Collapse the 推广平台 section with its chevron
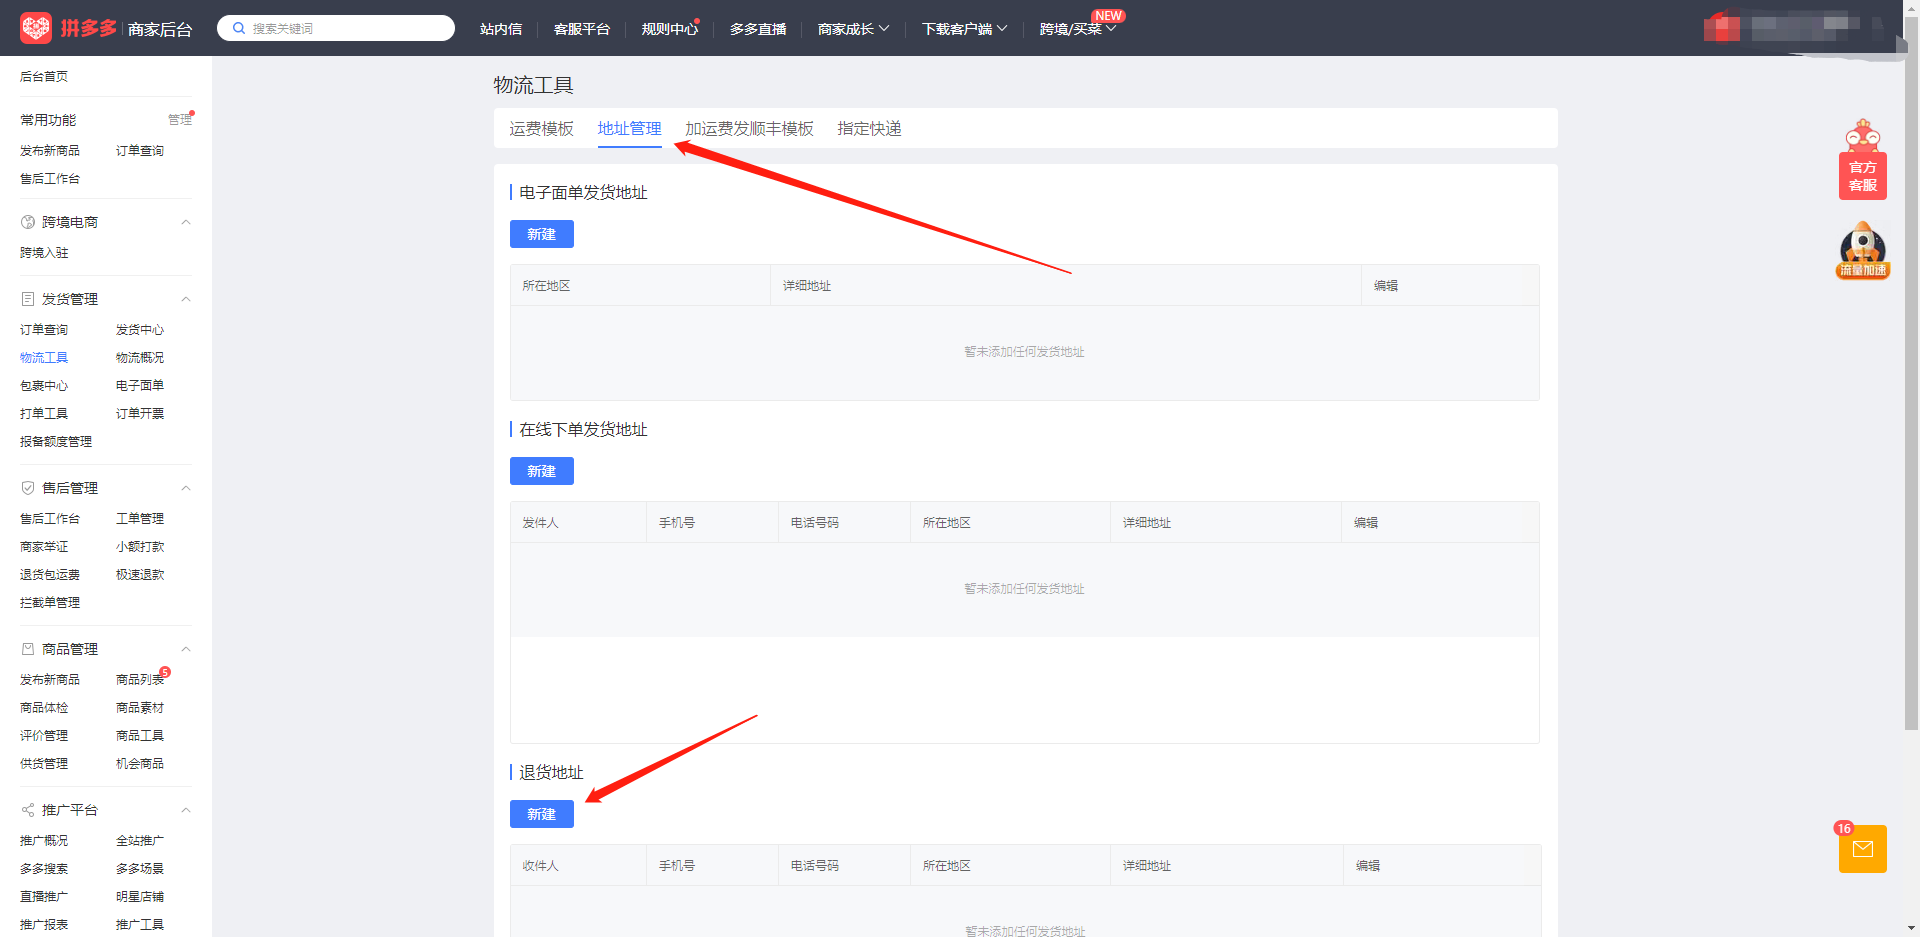The height and width of the screenshot is (937, 1920). point(186,810)
